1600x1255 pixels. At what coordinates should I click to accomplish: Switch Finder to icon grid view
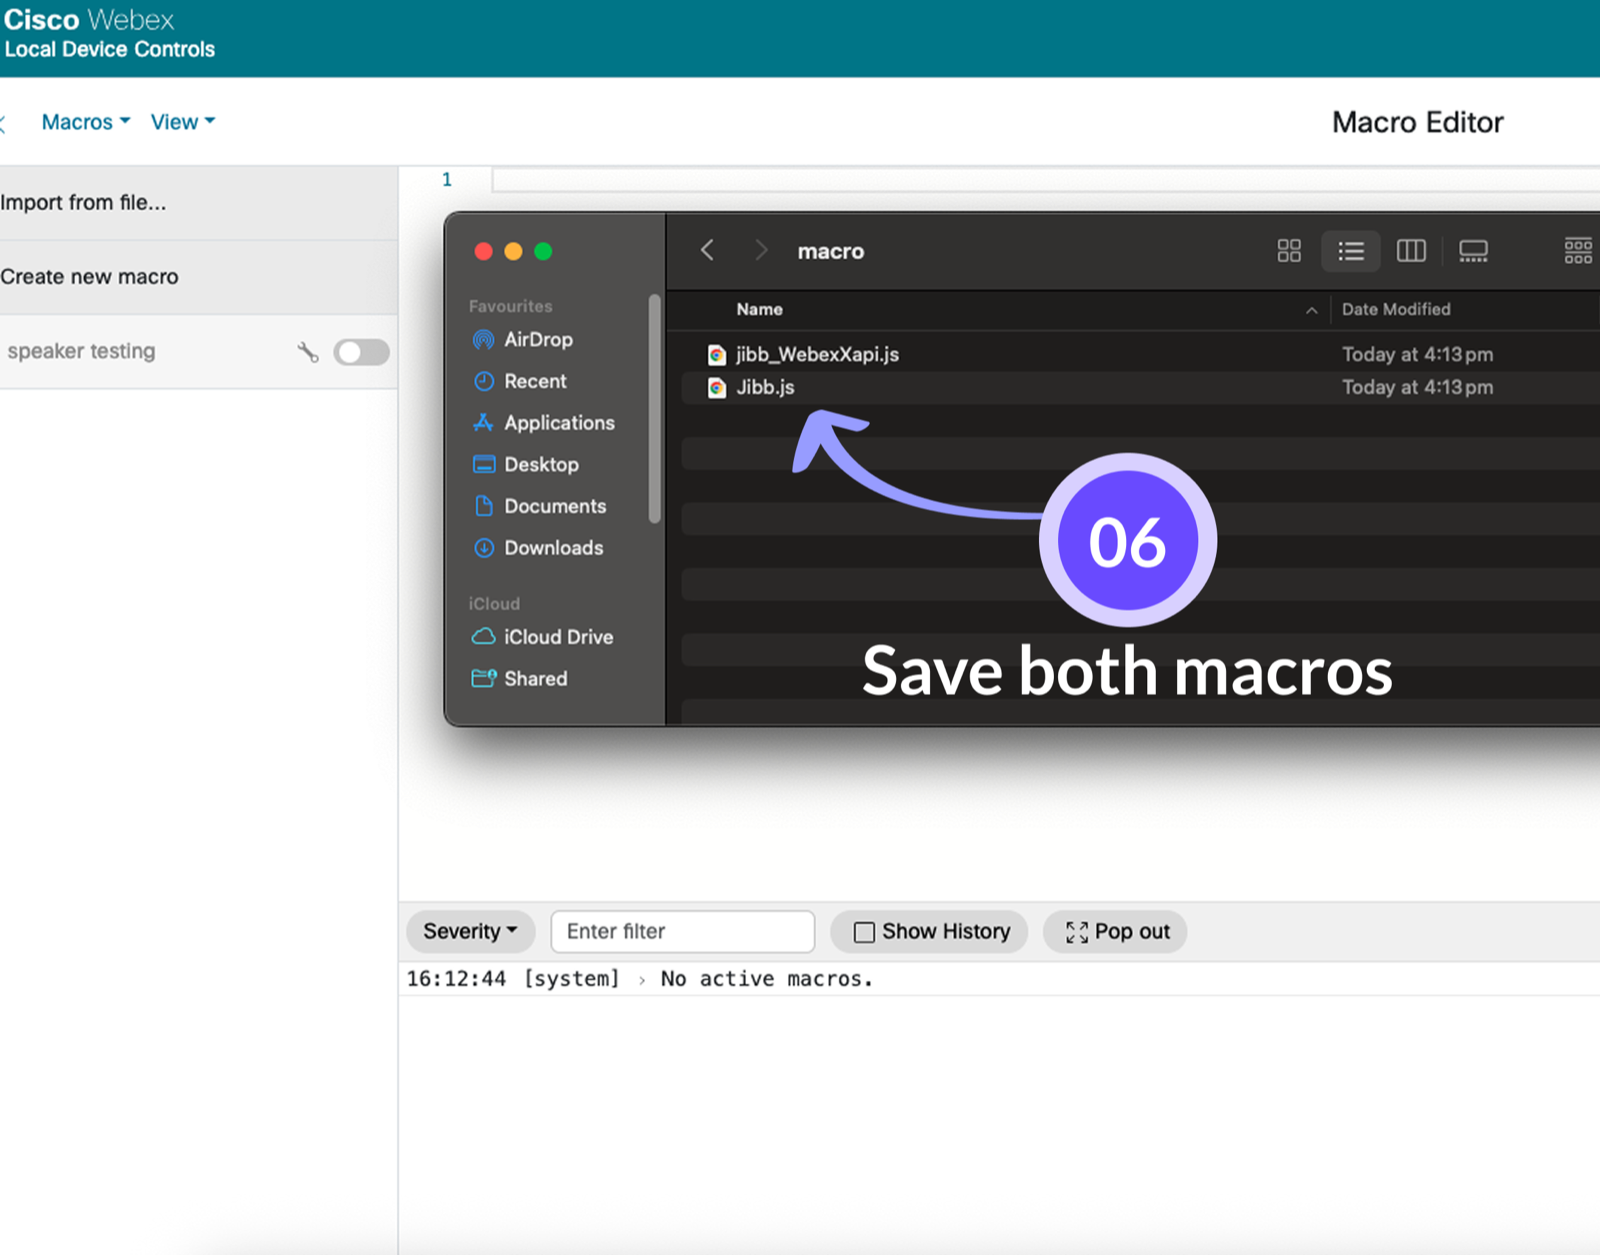(x=1289, y=251)
